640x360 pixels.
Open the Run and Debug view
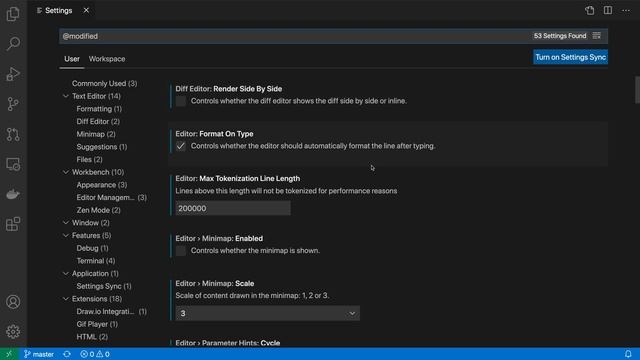point(13,74)
